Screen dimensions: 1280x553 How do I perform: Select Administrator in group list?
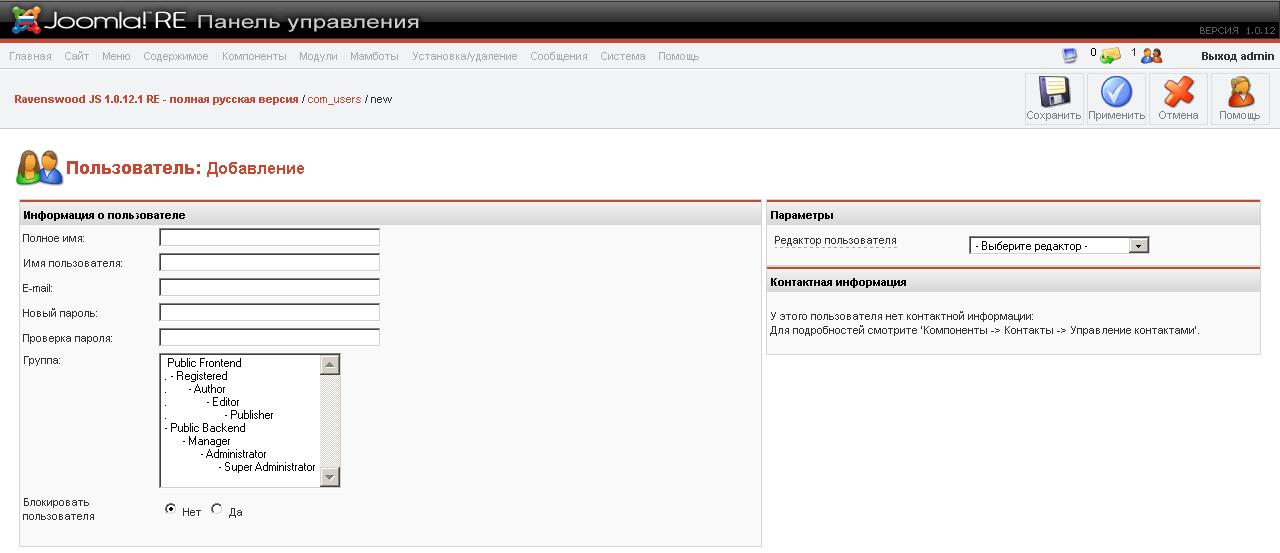240,454
